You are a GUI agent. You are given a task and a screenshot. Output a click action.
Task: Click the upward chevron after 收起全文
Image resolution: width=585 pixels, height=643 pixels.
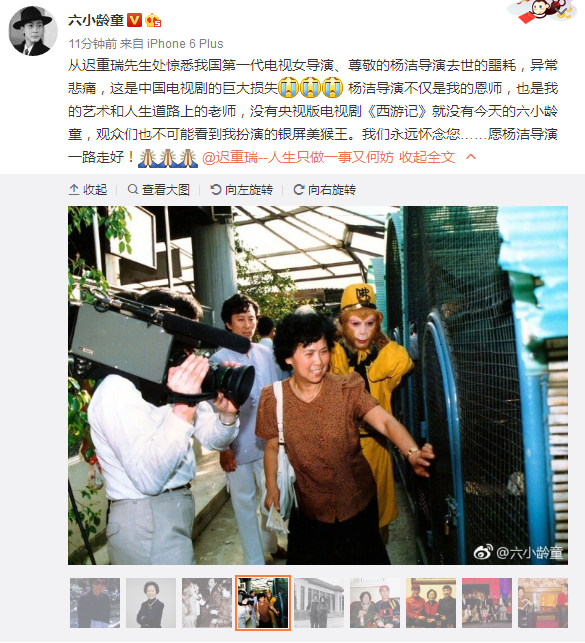(471, 157)
